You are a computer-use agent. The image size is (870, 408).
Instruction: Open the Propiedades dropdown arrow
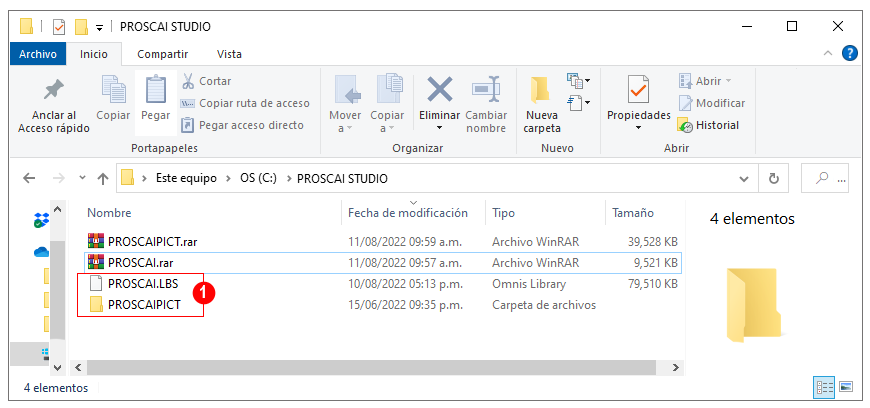click(x=639, y=128)
